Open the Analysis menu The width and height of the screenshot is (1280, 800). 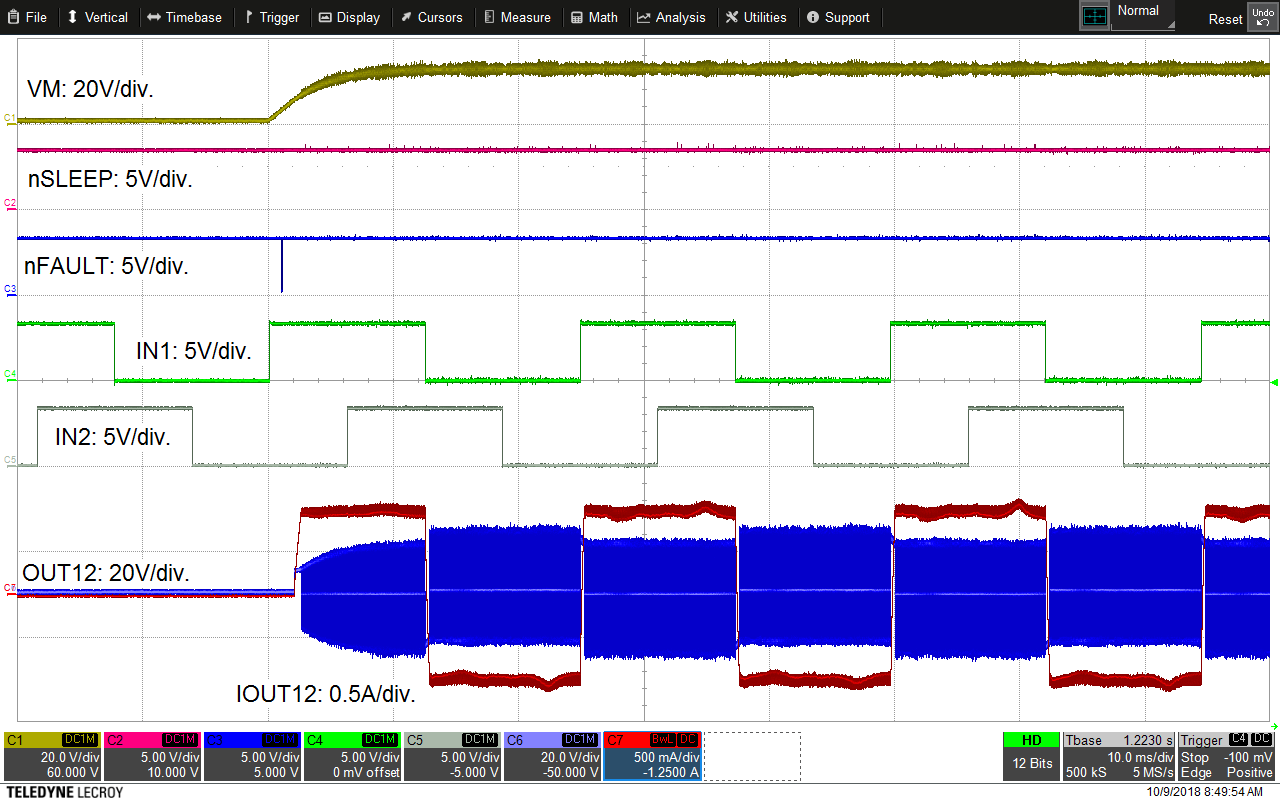[672, 17]
